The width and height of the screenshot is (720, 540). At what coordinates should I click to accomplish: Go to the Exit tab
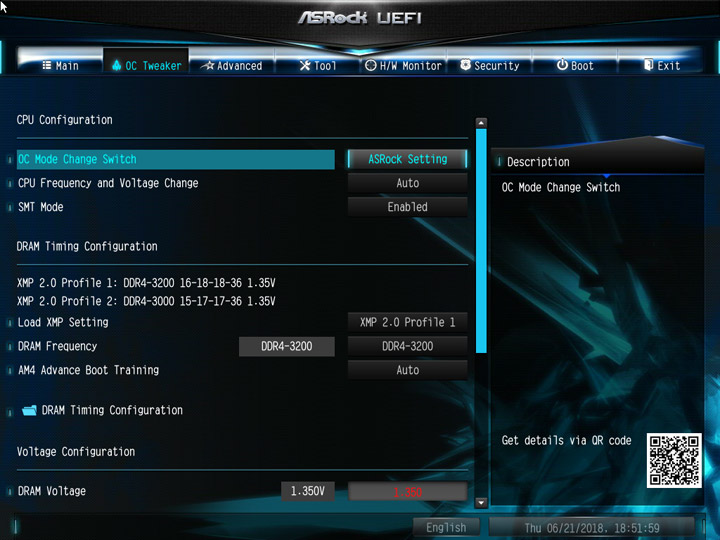(661, 66)
